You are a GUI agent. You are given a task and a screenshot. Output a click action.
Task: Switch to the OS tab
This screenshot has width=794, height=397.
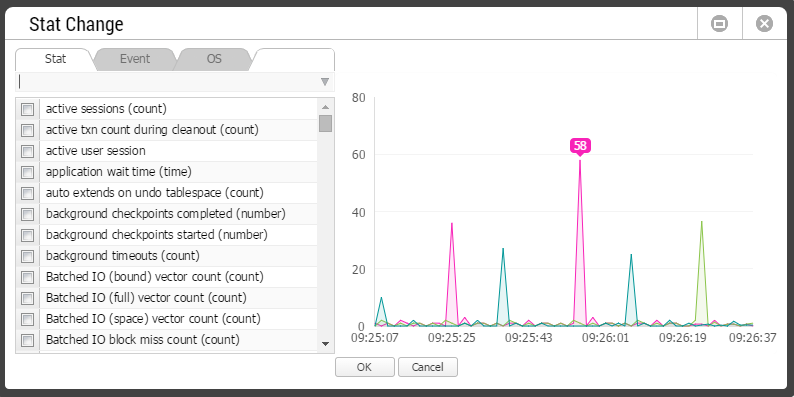coord(214,59)
